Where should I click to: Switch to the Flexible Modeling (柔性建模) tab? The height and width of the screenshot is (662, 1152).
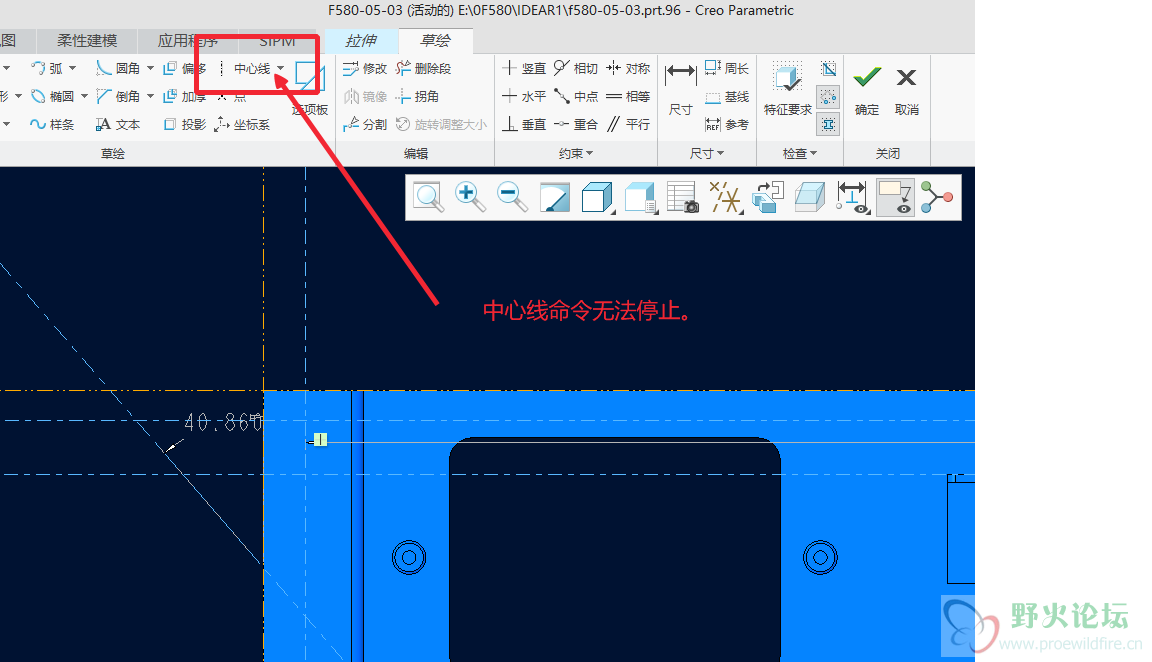[x=87, y=40]
